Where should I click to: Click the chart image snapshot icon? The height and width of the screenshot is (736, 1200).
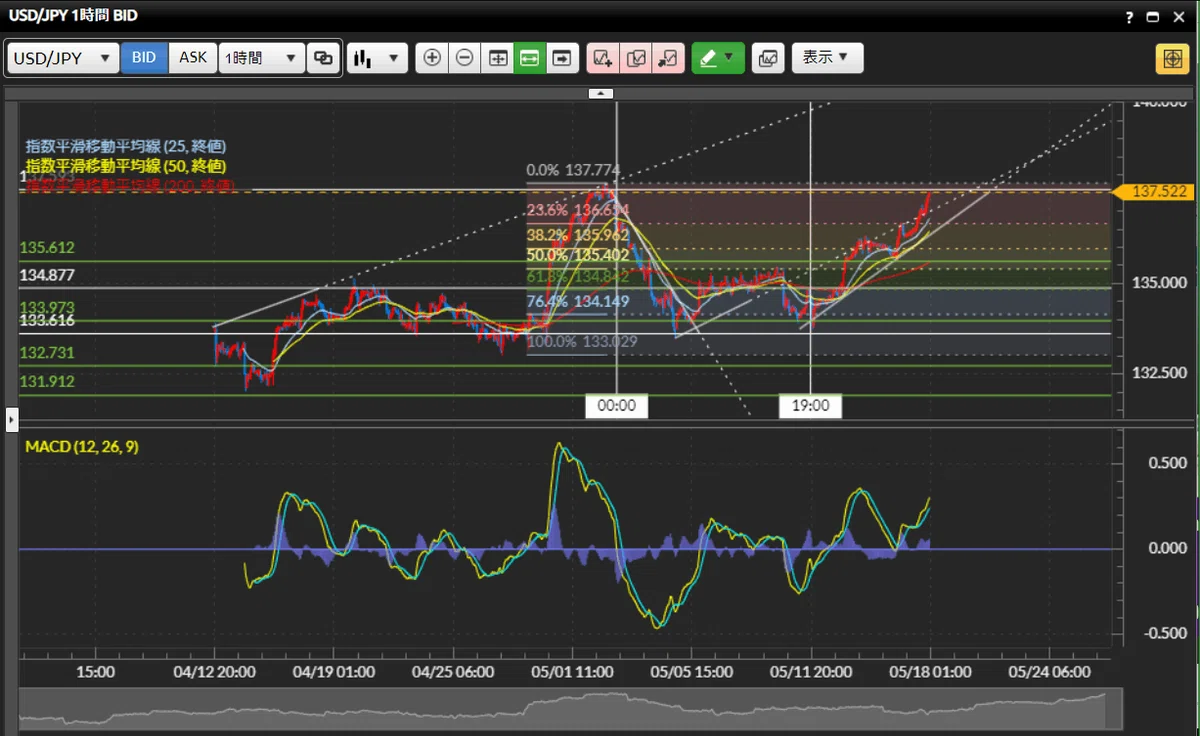768,58
